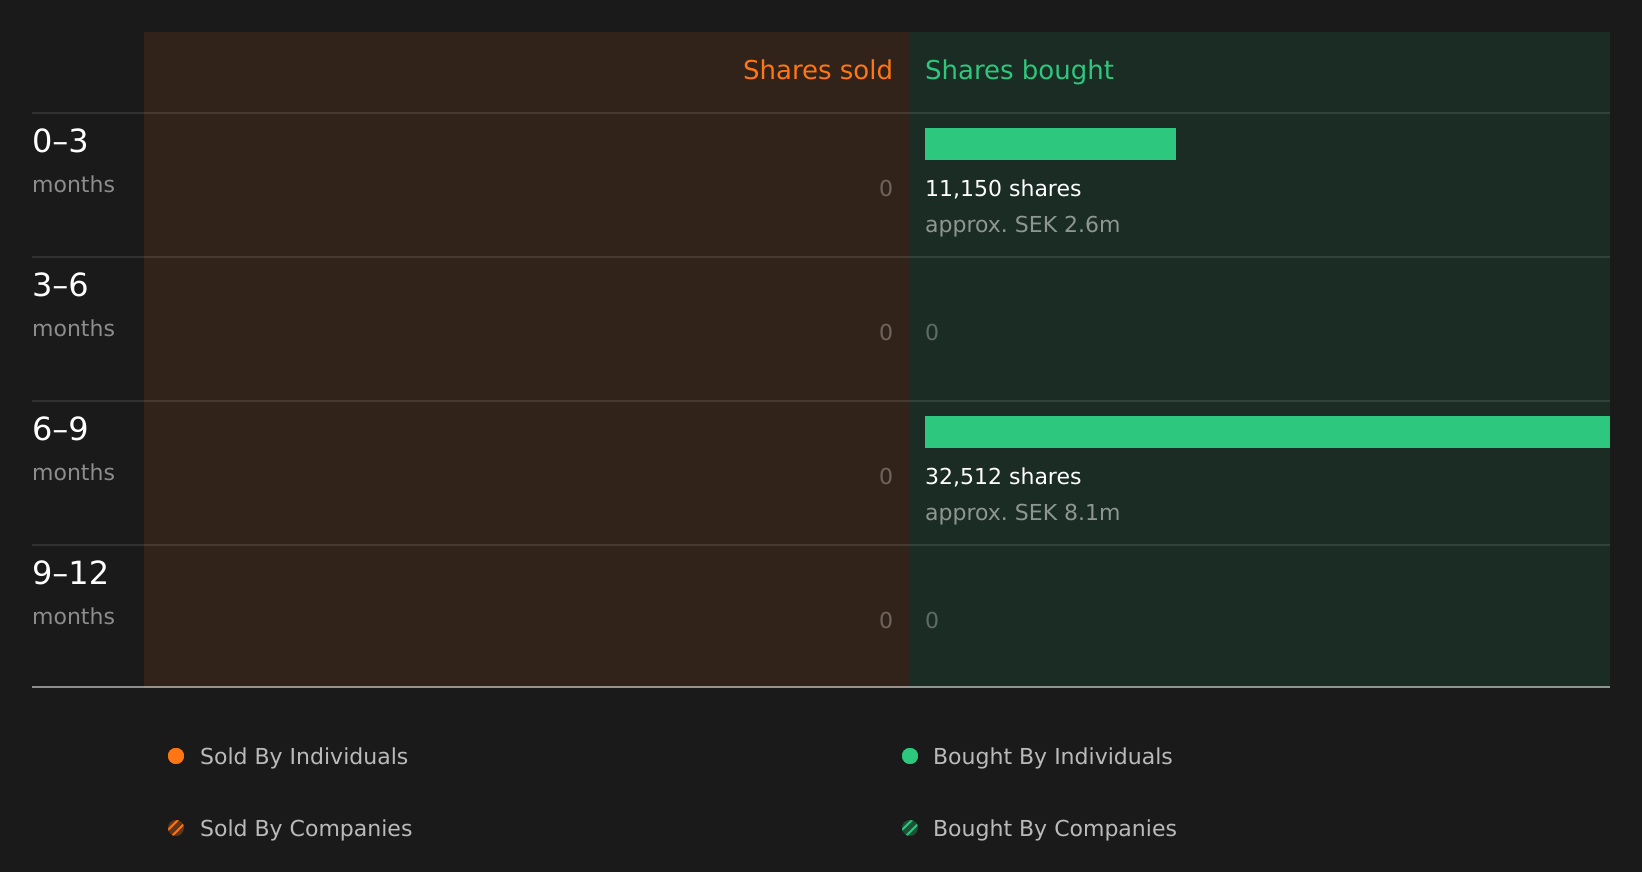Click the 11,150 shares value
The image size is (1642, 872).
1003,189
